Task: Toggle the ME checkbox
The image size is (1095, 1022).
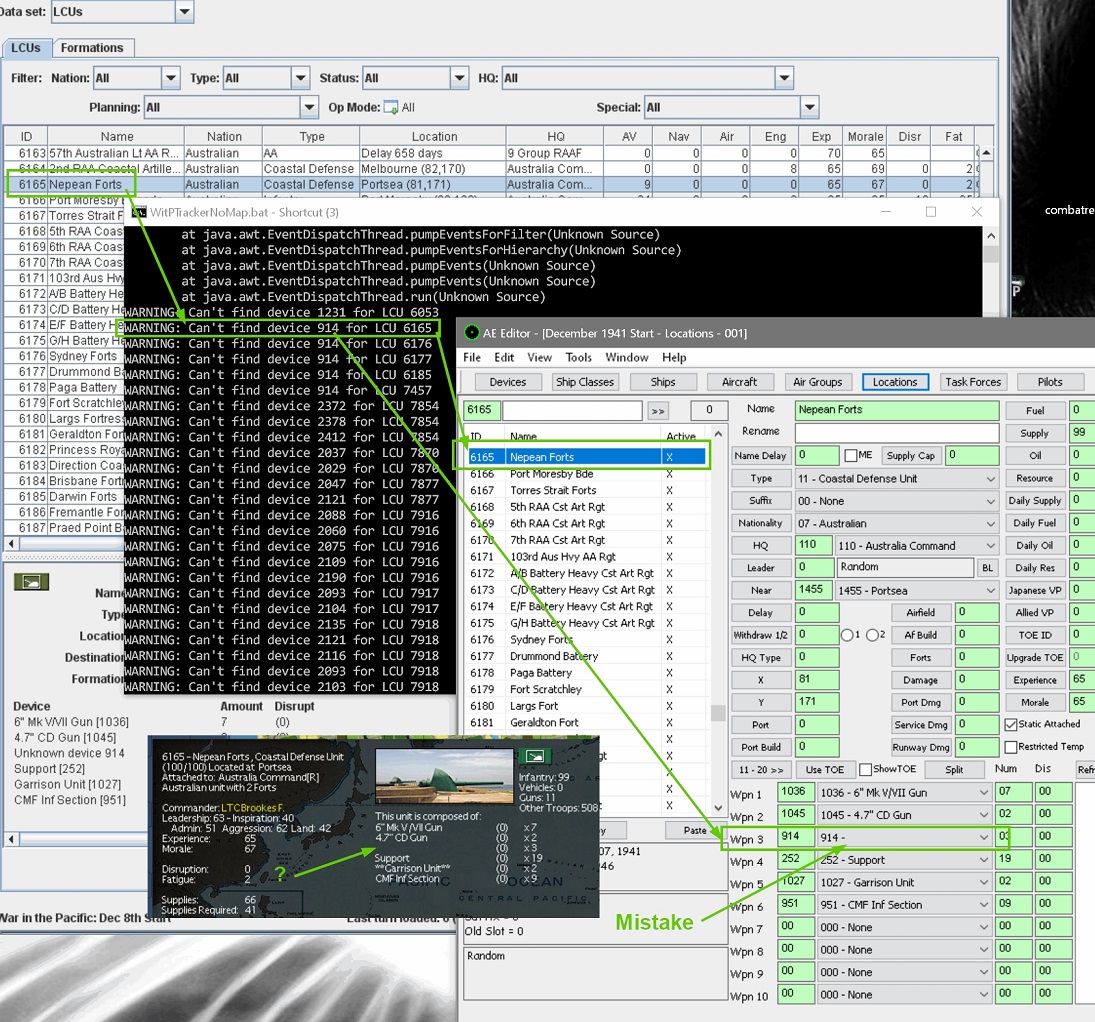Action: [x=850, y=455]
